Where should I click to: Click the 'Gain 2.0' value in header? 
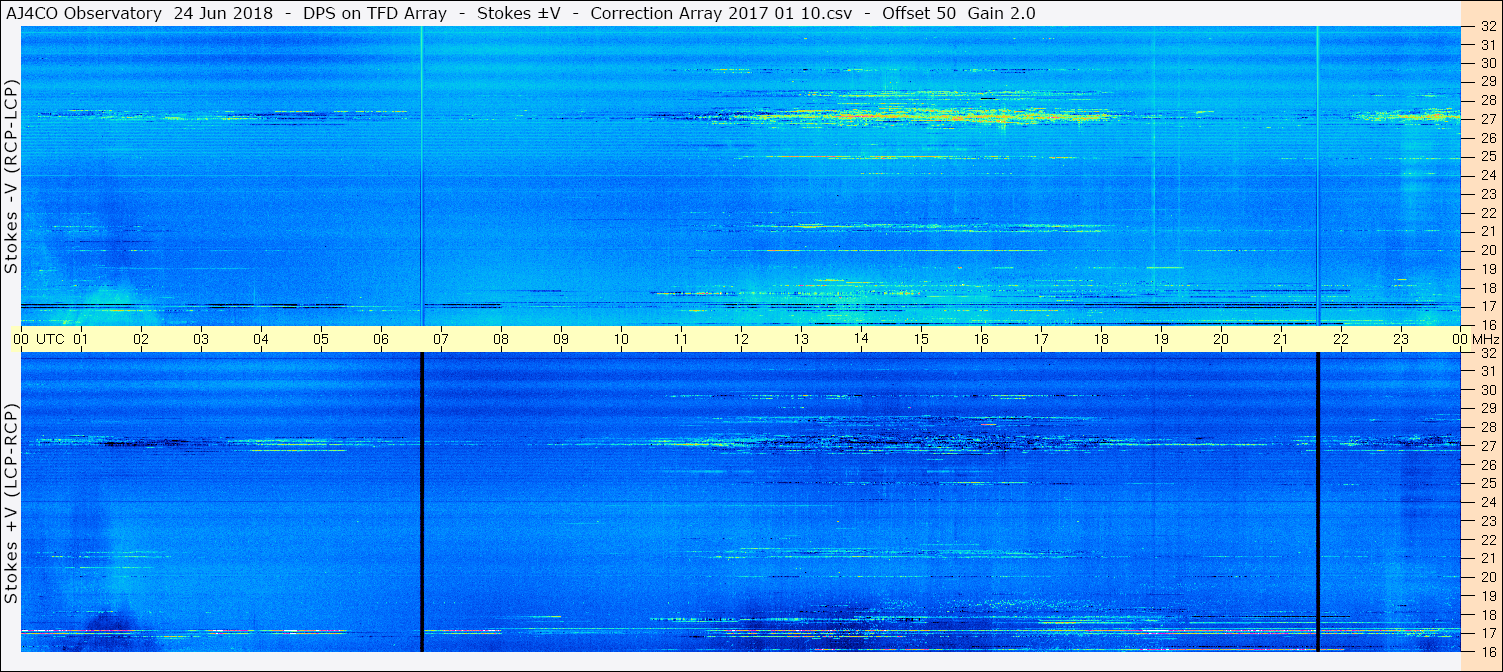[x=1001, y=14]
